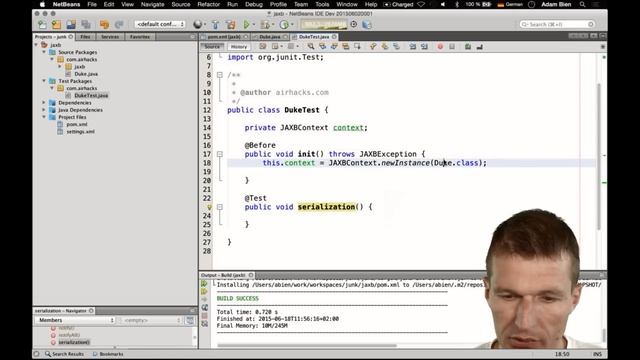Switch to the Duke.java editor tab
Viewport: 640px width, 360px height.
pyautogui.click(x=270, y=37)
